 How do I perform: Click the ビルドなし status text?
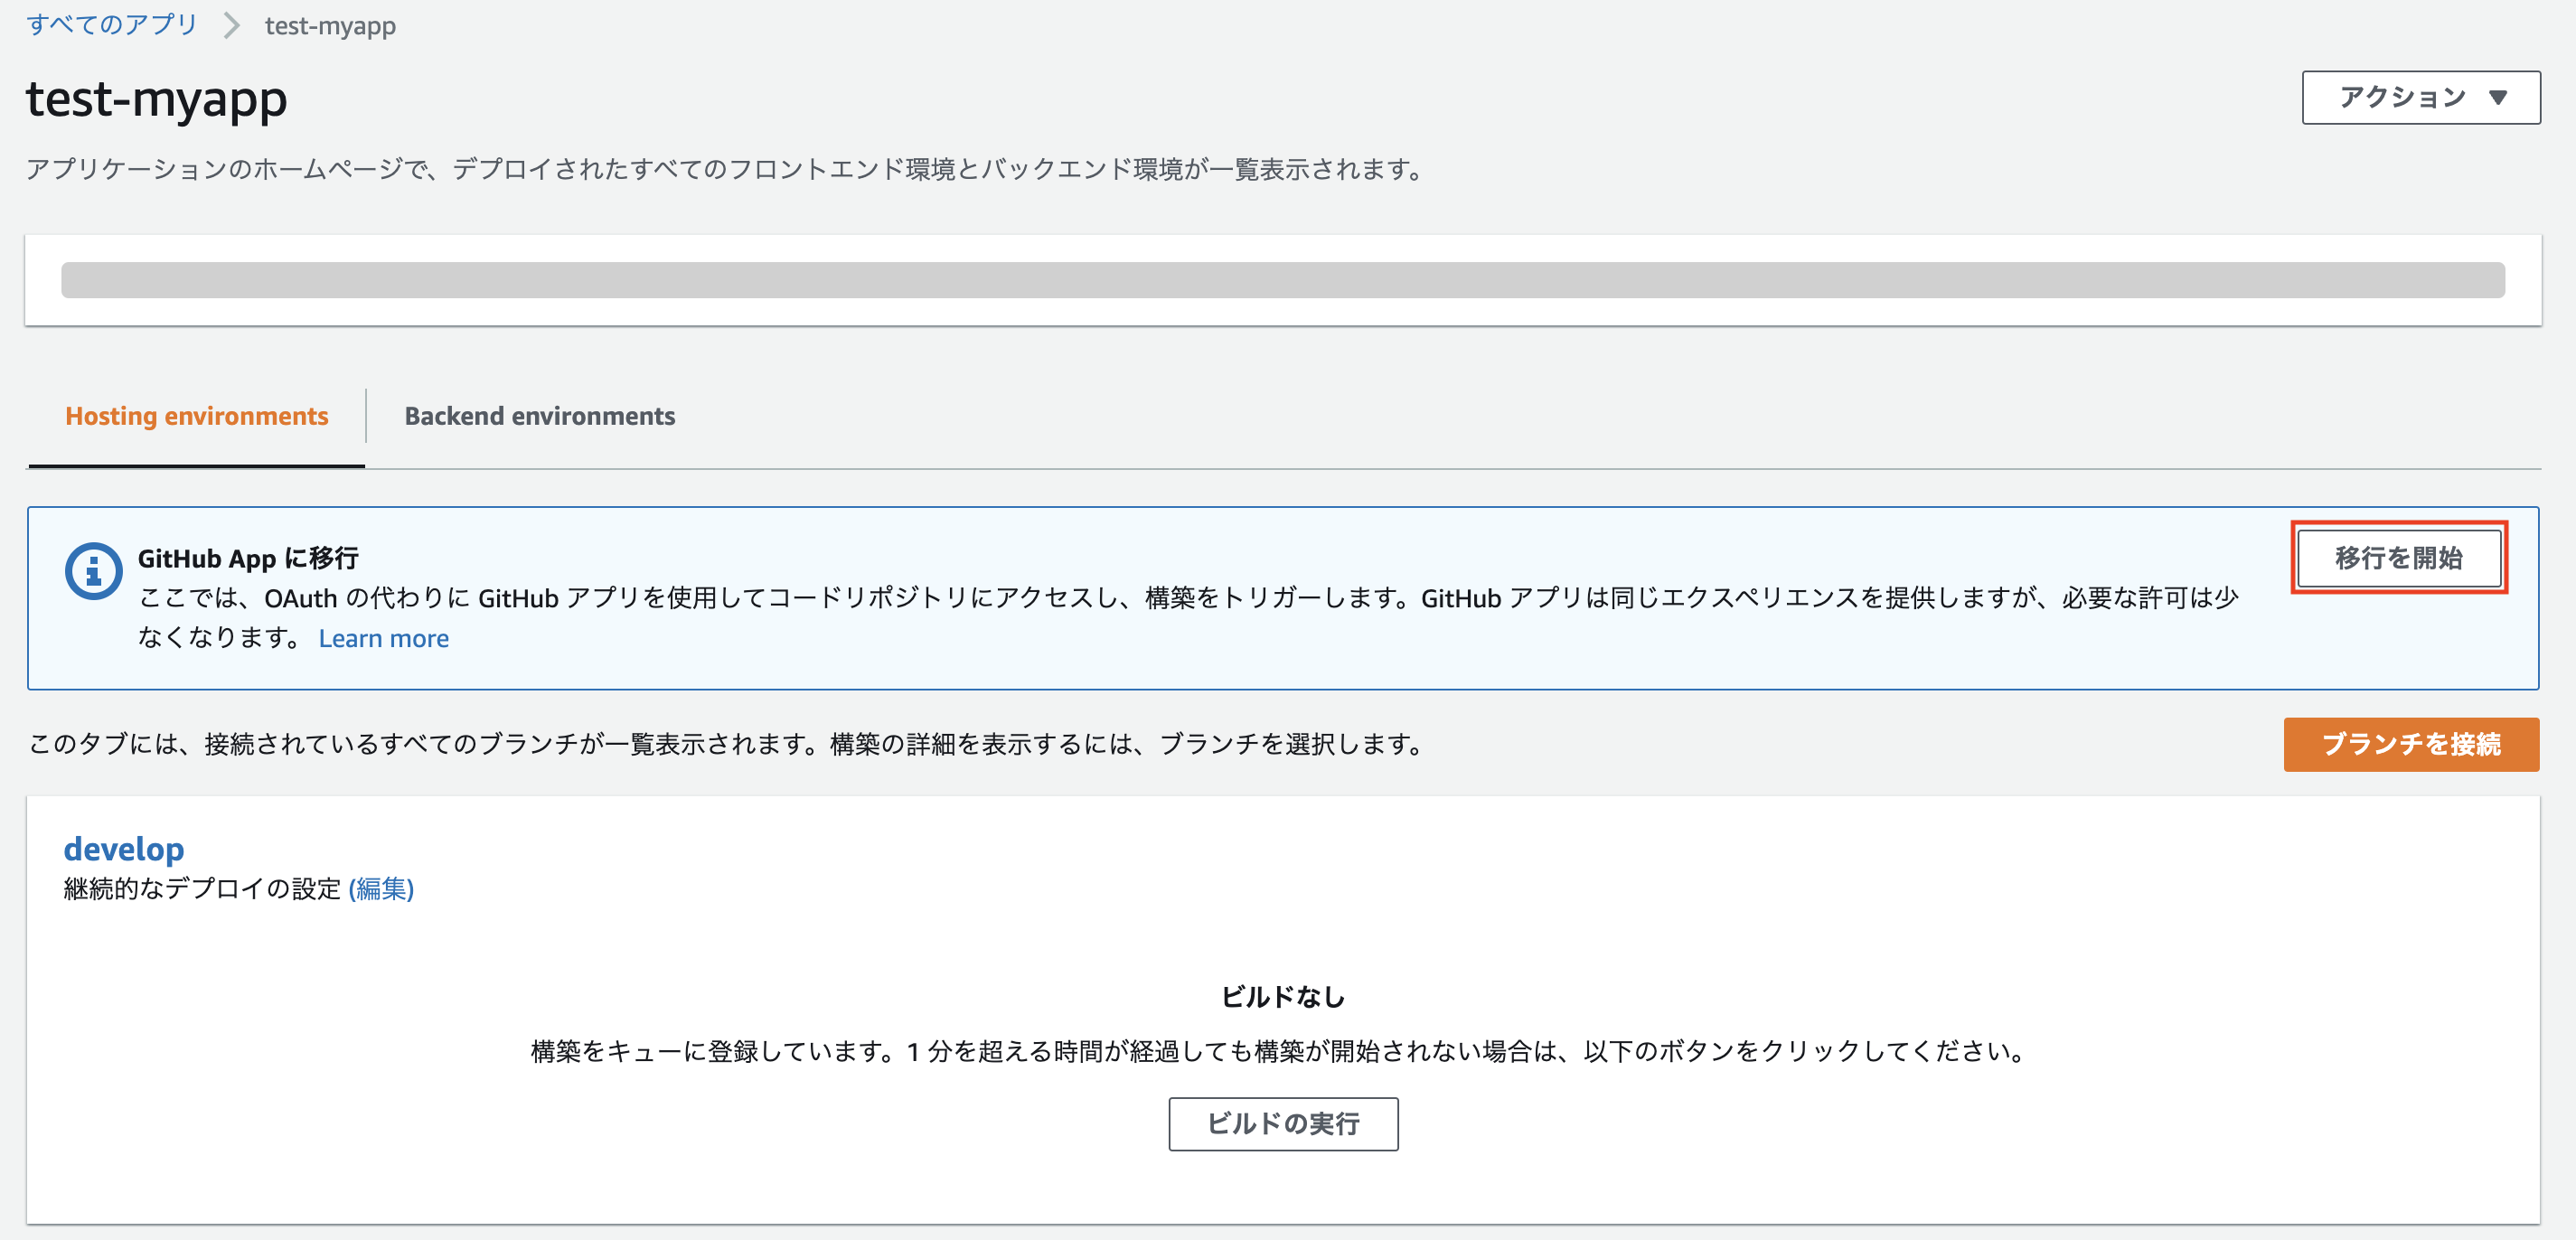[1283, 996]
